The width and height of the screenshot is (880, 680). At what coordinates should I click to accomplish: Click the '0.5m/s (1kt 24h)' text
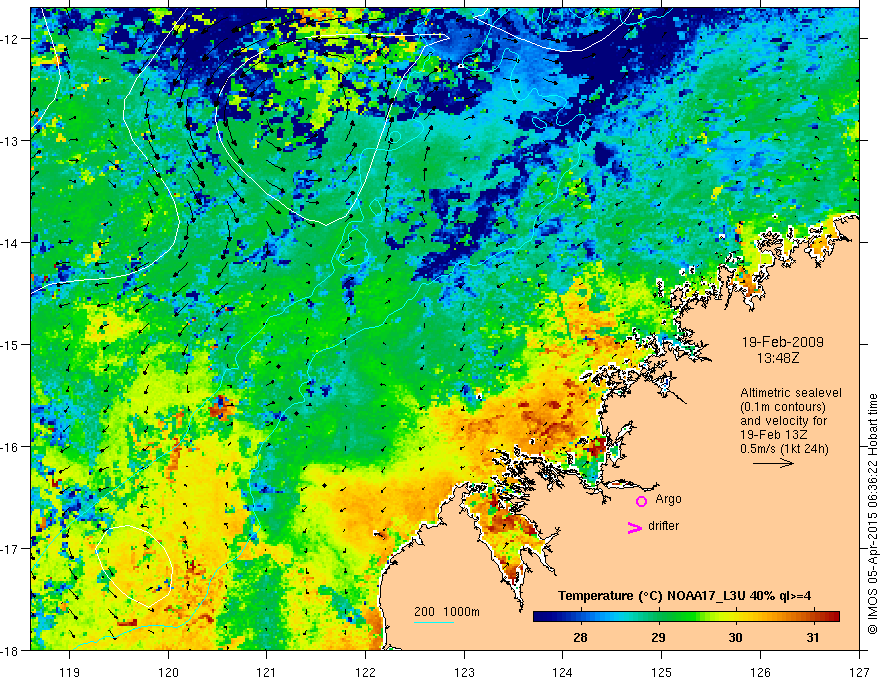pyautogui.click(x=784, y=449)
